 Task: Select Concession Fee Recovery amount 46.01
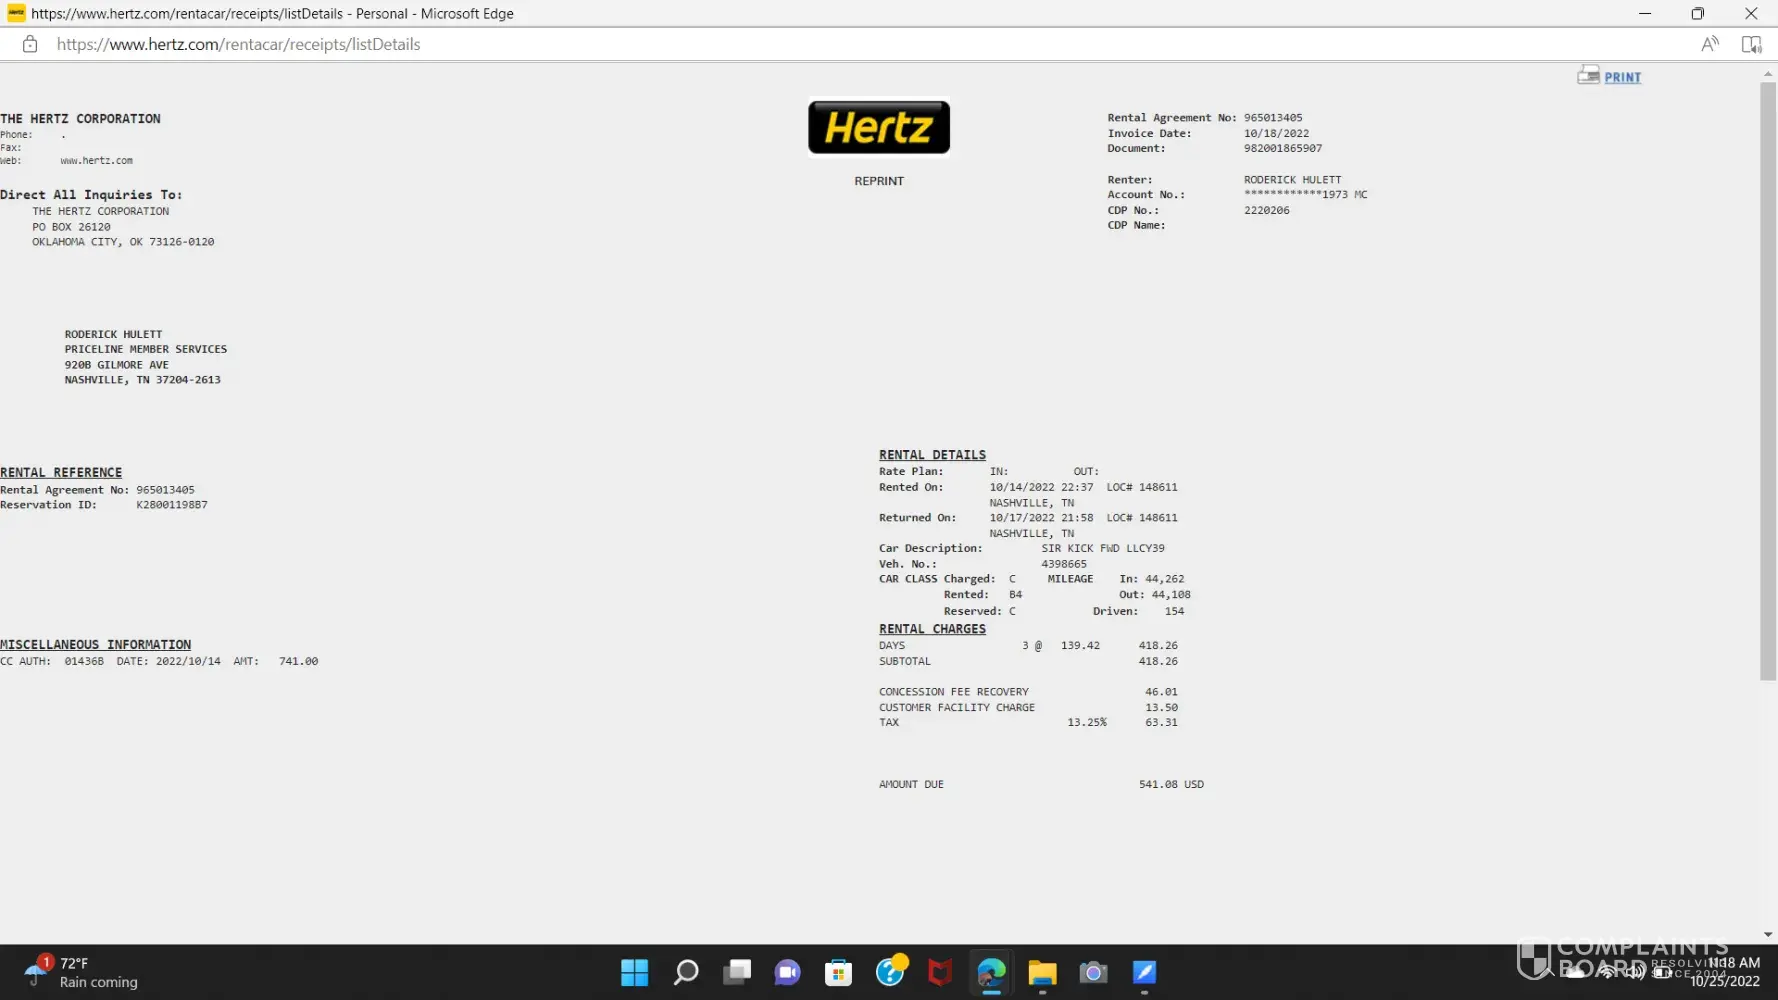(1161, 692)
